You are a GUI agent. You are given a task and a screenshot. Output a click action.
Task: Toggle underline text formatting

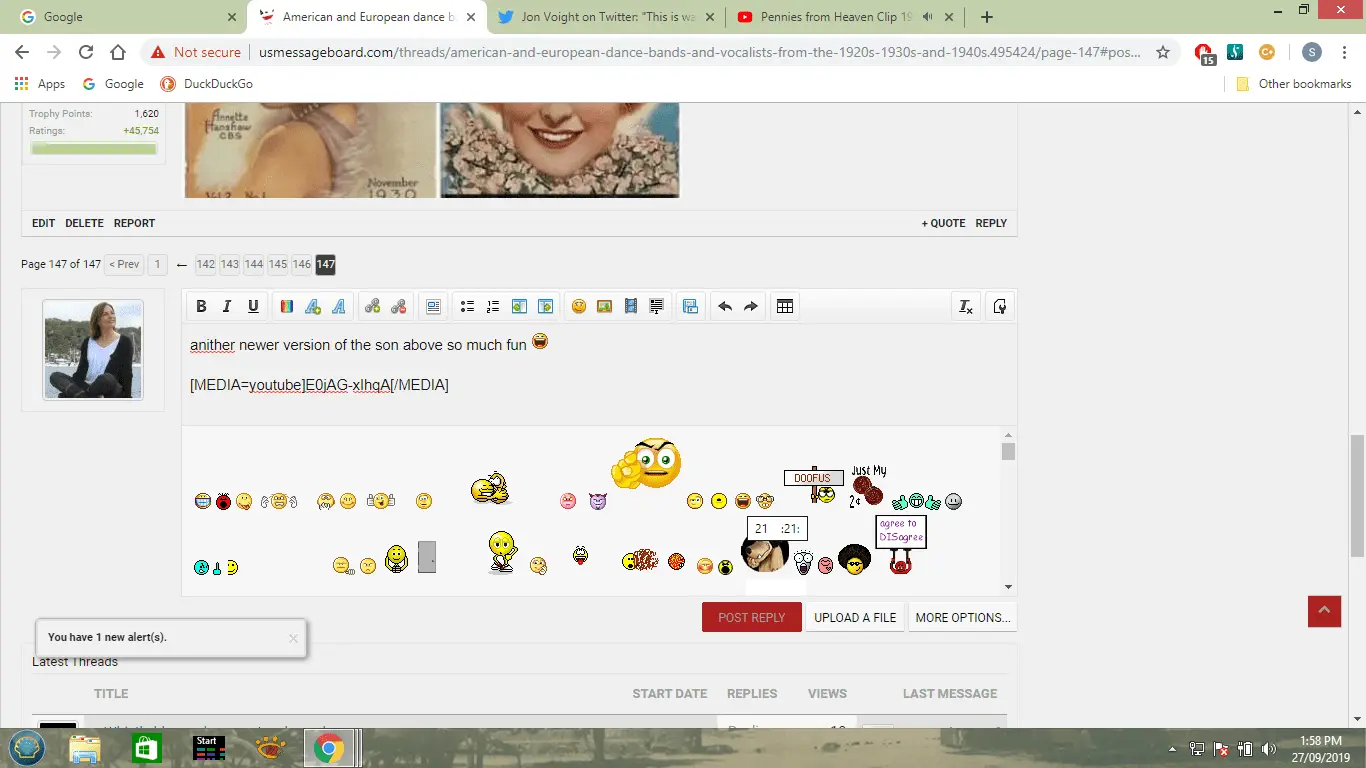[x=253, y=307]
